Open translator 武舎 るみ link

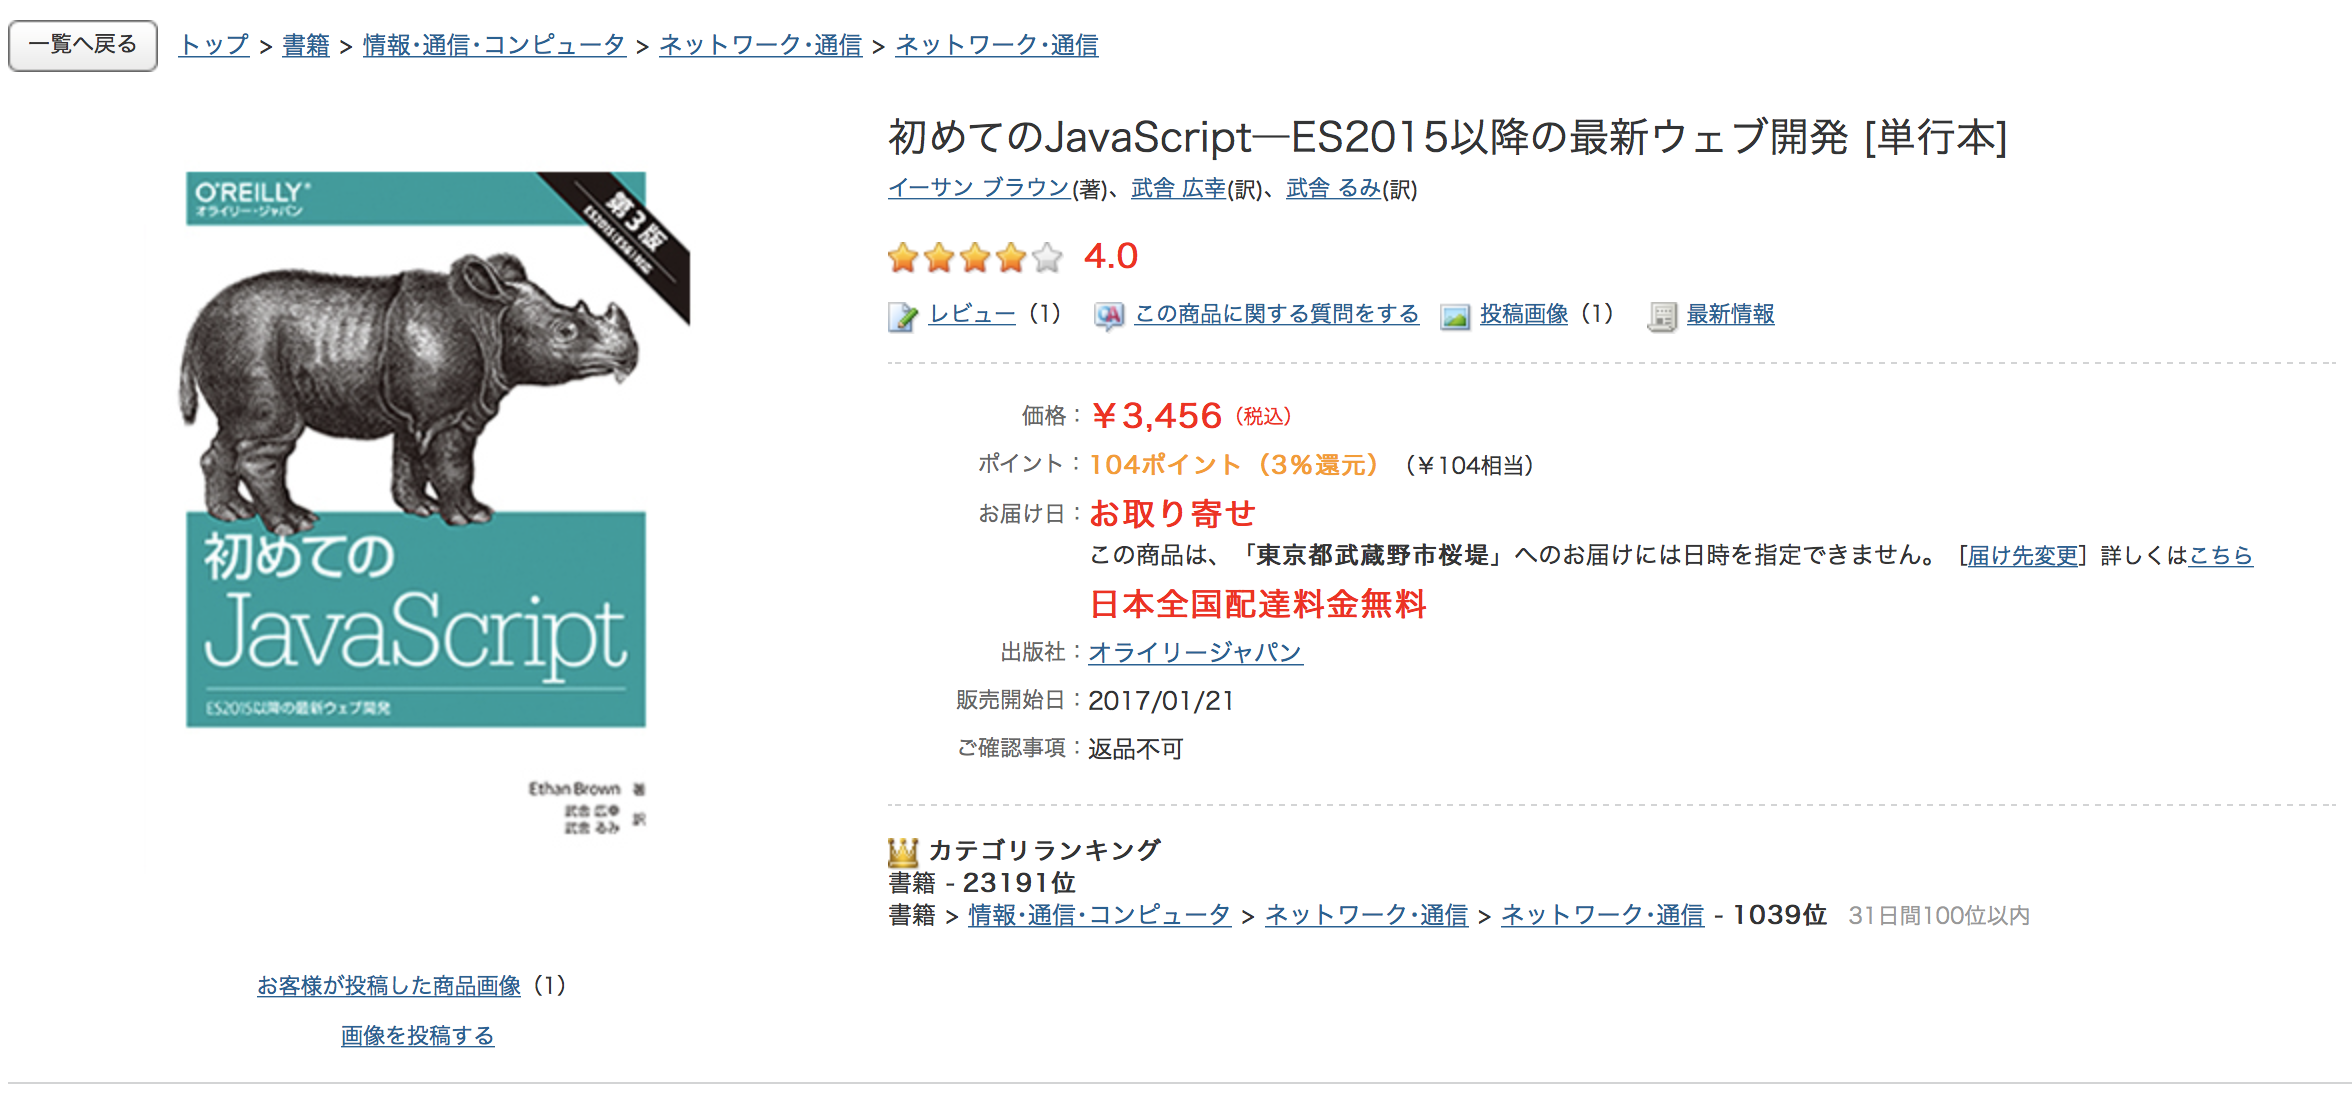click(1333, 188)
